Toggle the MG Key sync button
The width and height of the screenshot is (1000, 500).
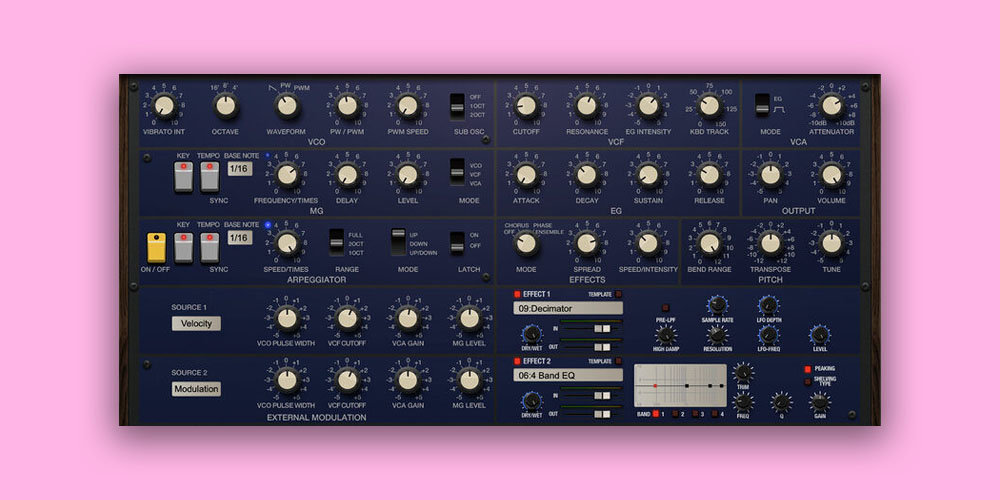click(x=183, y=177)
